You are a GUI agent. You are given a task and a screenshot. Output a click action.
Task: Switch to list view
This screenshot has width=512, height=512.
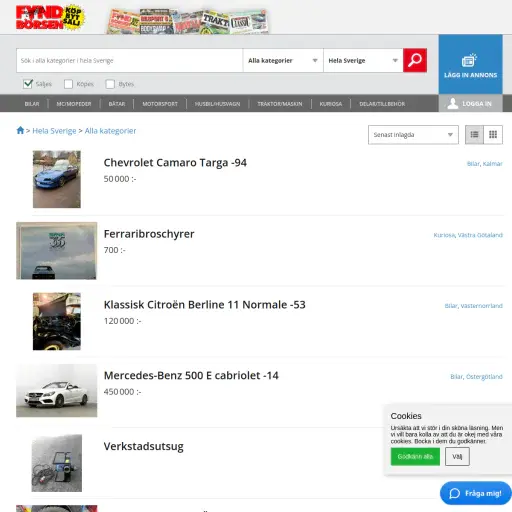474,135
